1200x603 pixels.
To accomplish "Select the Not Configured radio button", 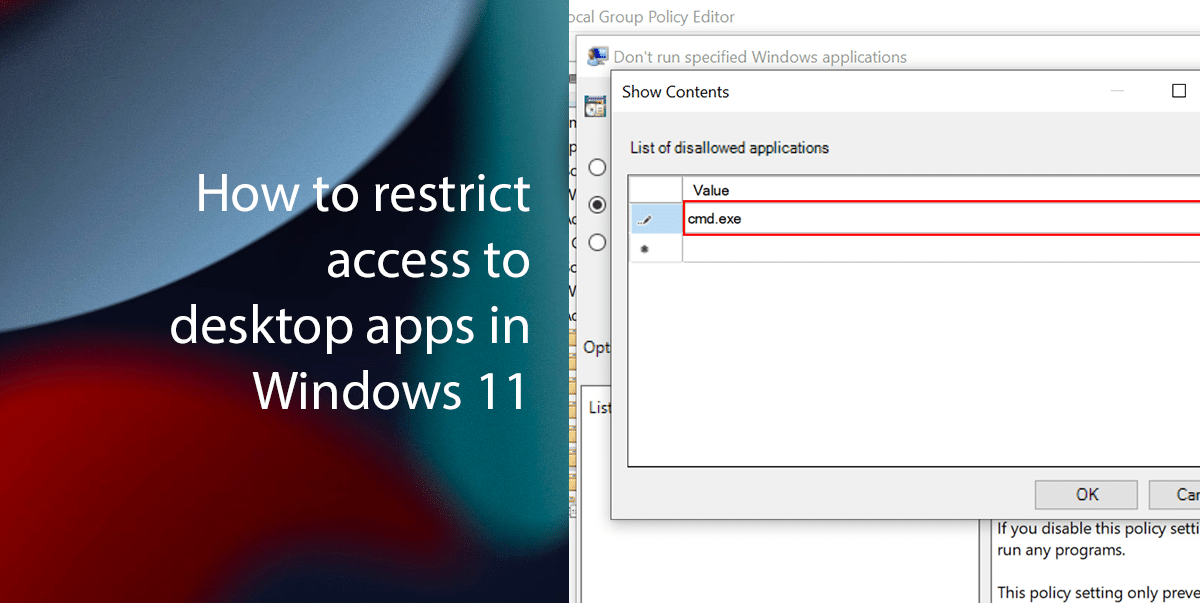I will tap(597, 166).
